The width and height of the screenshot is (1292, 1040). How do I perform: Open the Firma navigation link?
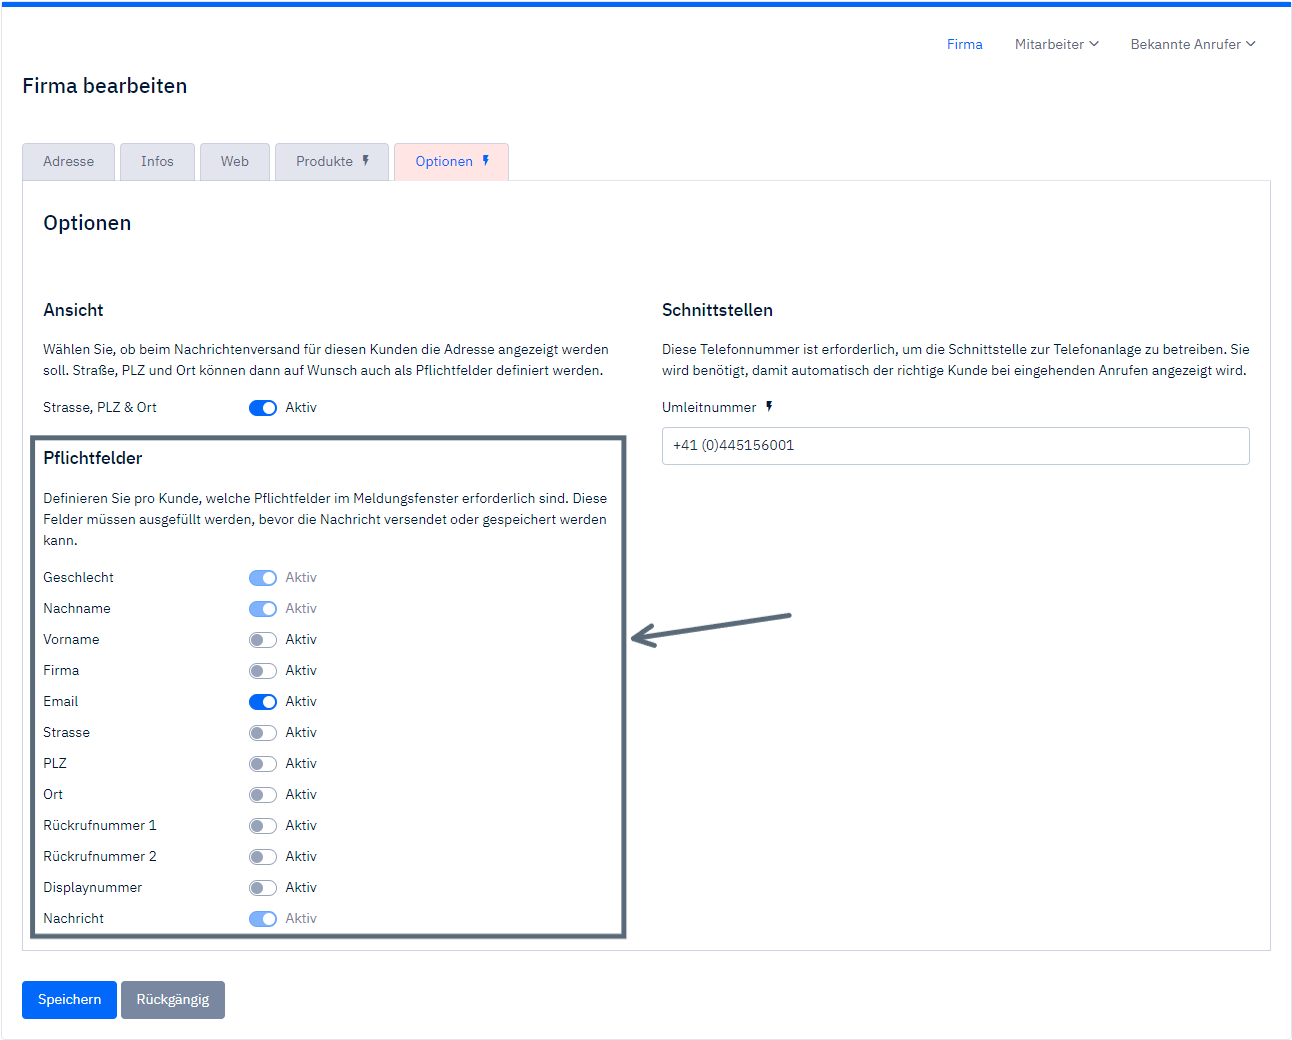[964, 44]
